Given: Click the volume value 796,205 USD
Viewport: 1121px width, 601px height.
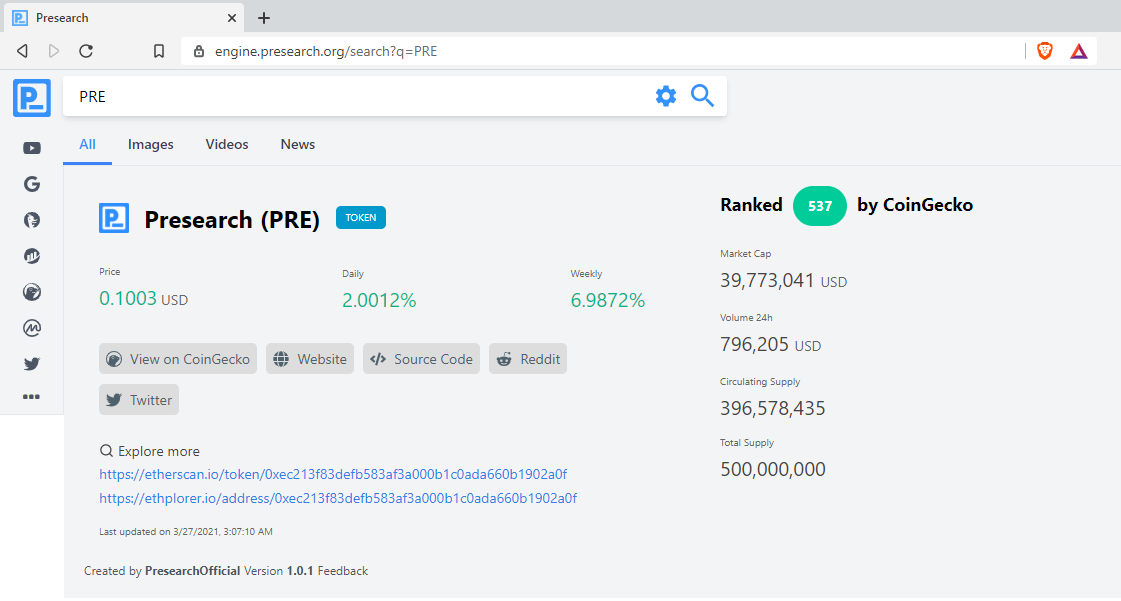Looking at the screenshot, I should 771,344.
